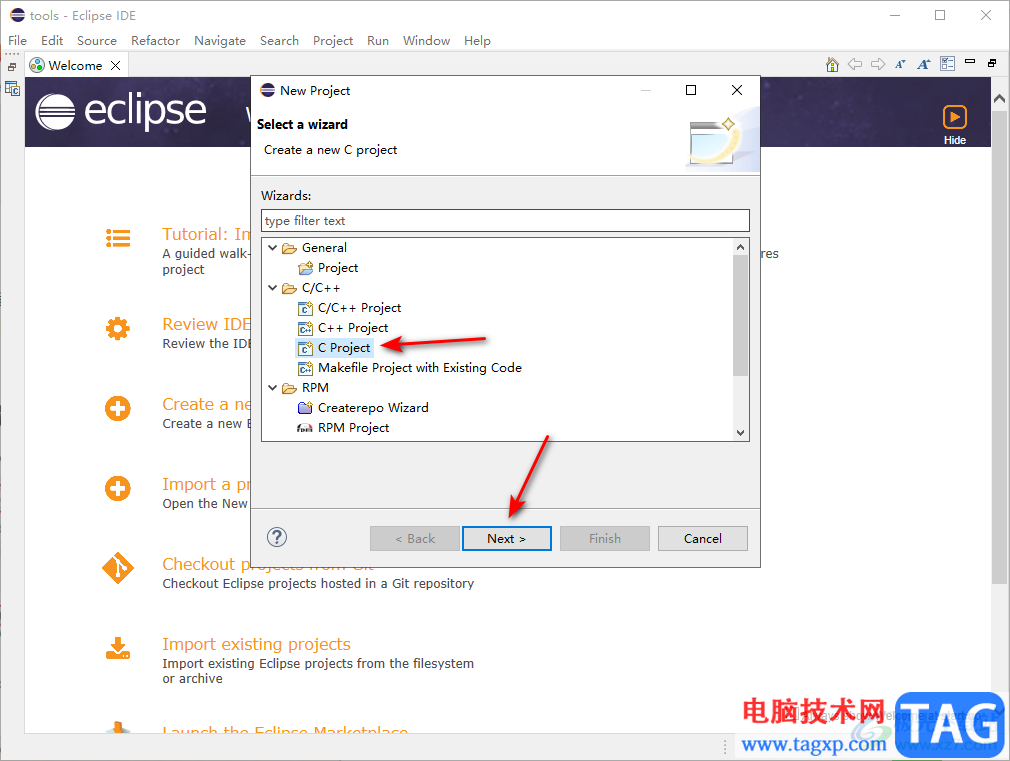Open the Help menu
1010x761 pixels.
pos(477,41)
